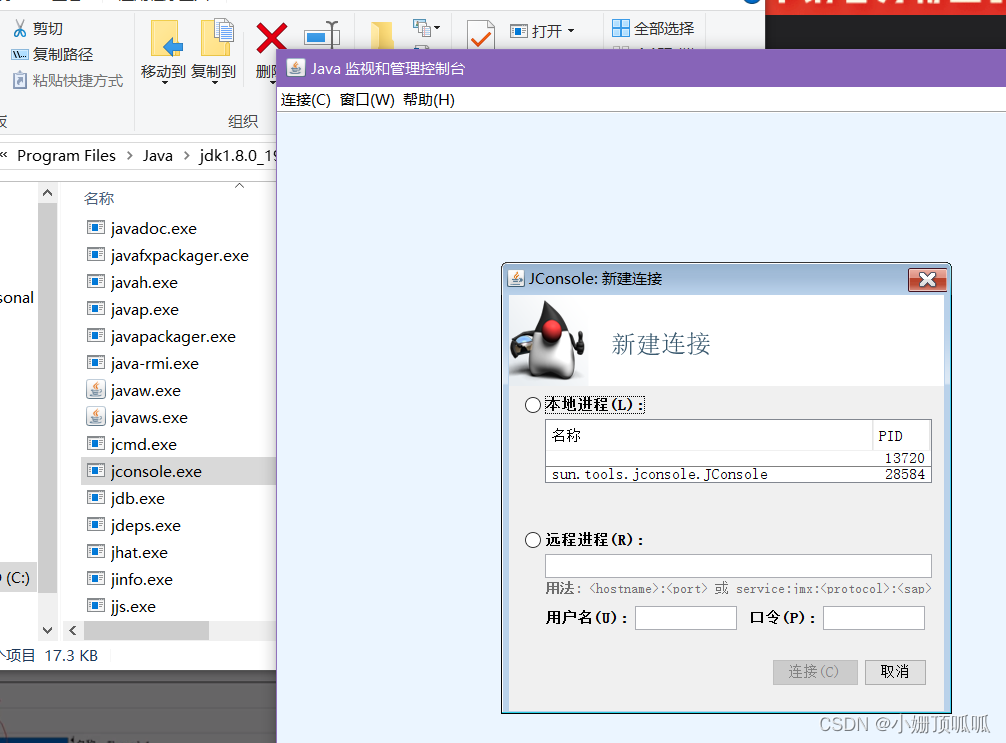1006x743 pixels.
Task: Select javafxpackager.exe in file list
Action: click(x=180, y=255)
